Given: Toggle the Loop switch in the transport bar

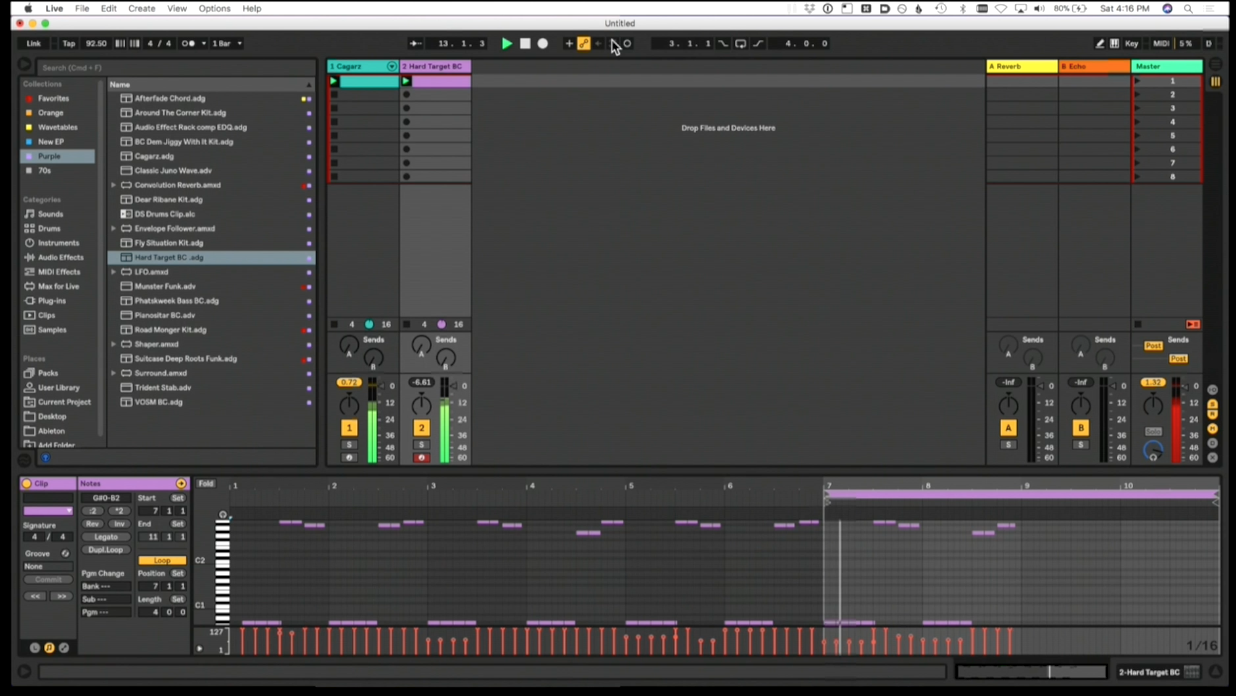Looking at the screenshot, I should click(x=740, y=44).
